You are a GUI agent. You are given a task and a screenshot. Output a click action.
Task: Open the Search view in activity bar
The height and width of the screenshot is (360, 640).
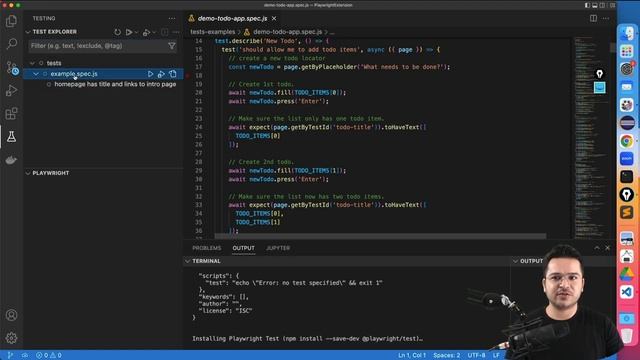click(x=11, y=44)
